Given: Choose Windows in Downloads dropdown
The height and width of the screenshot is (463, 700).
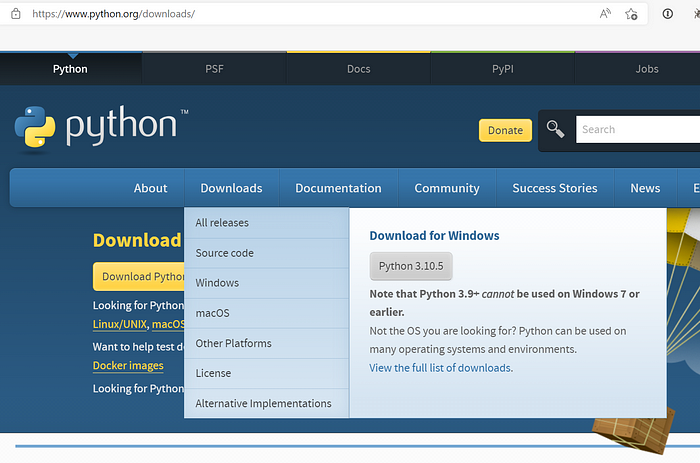Looking at the screenshot, I should tap(267, 283).
